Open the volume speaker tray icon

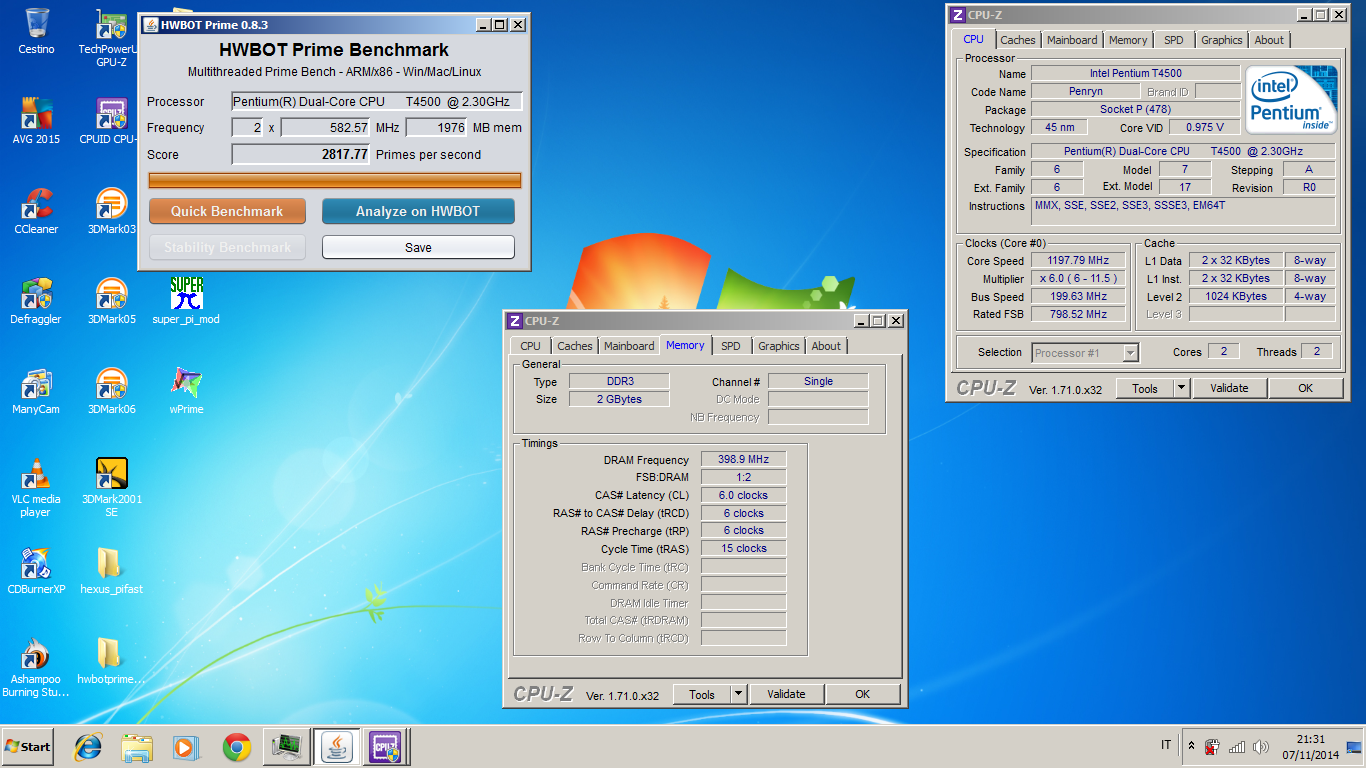pyautogui.click(x=1261, y=747)
